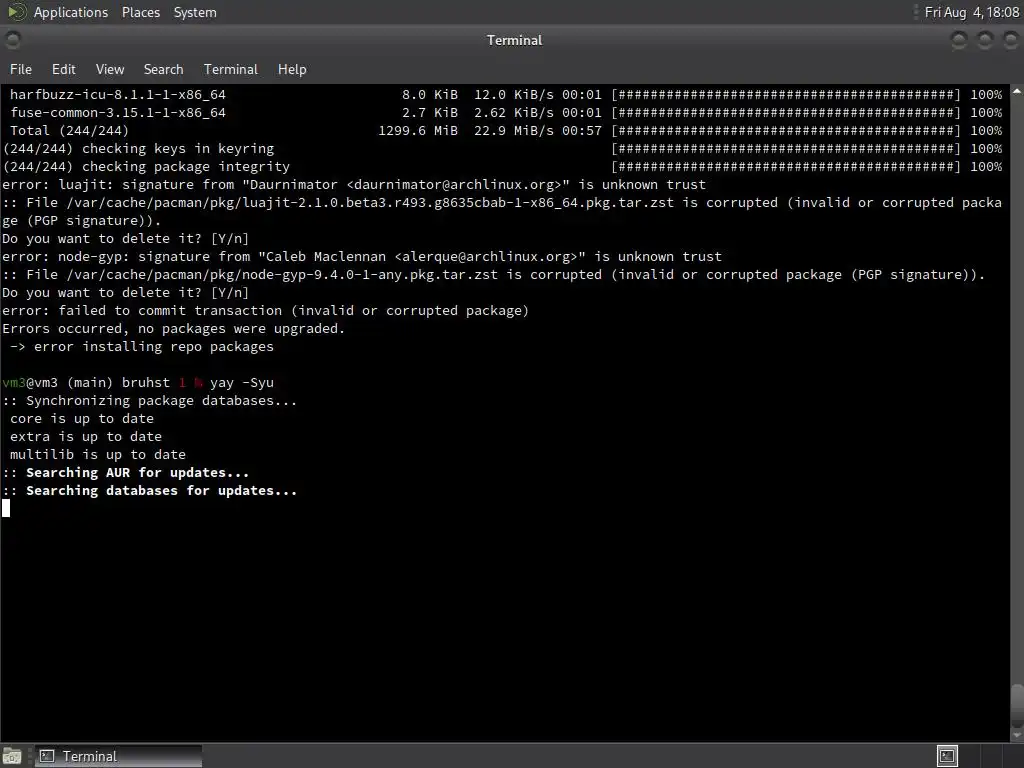The image size is (1024, 768).
Task: Click 'harfbuzz-icu-8.1.1-1-x86_64' package name
Action: (x=118, y=95)
